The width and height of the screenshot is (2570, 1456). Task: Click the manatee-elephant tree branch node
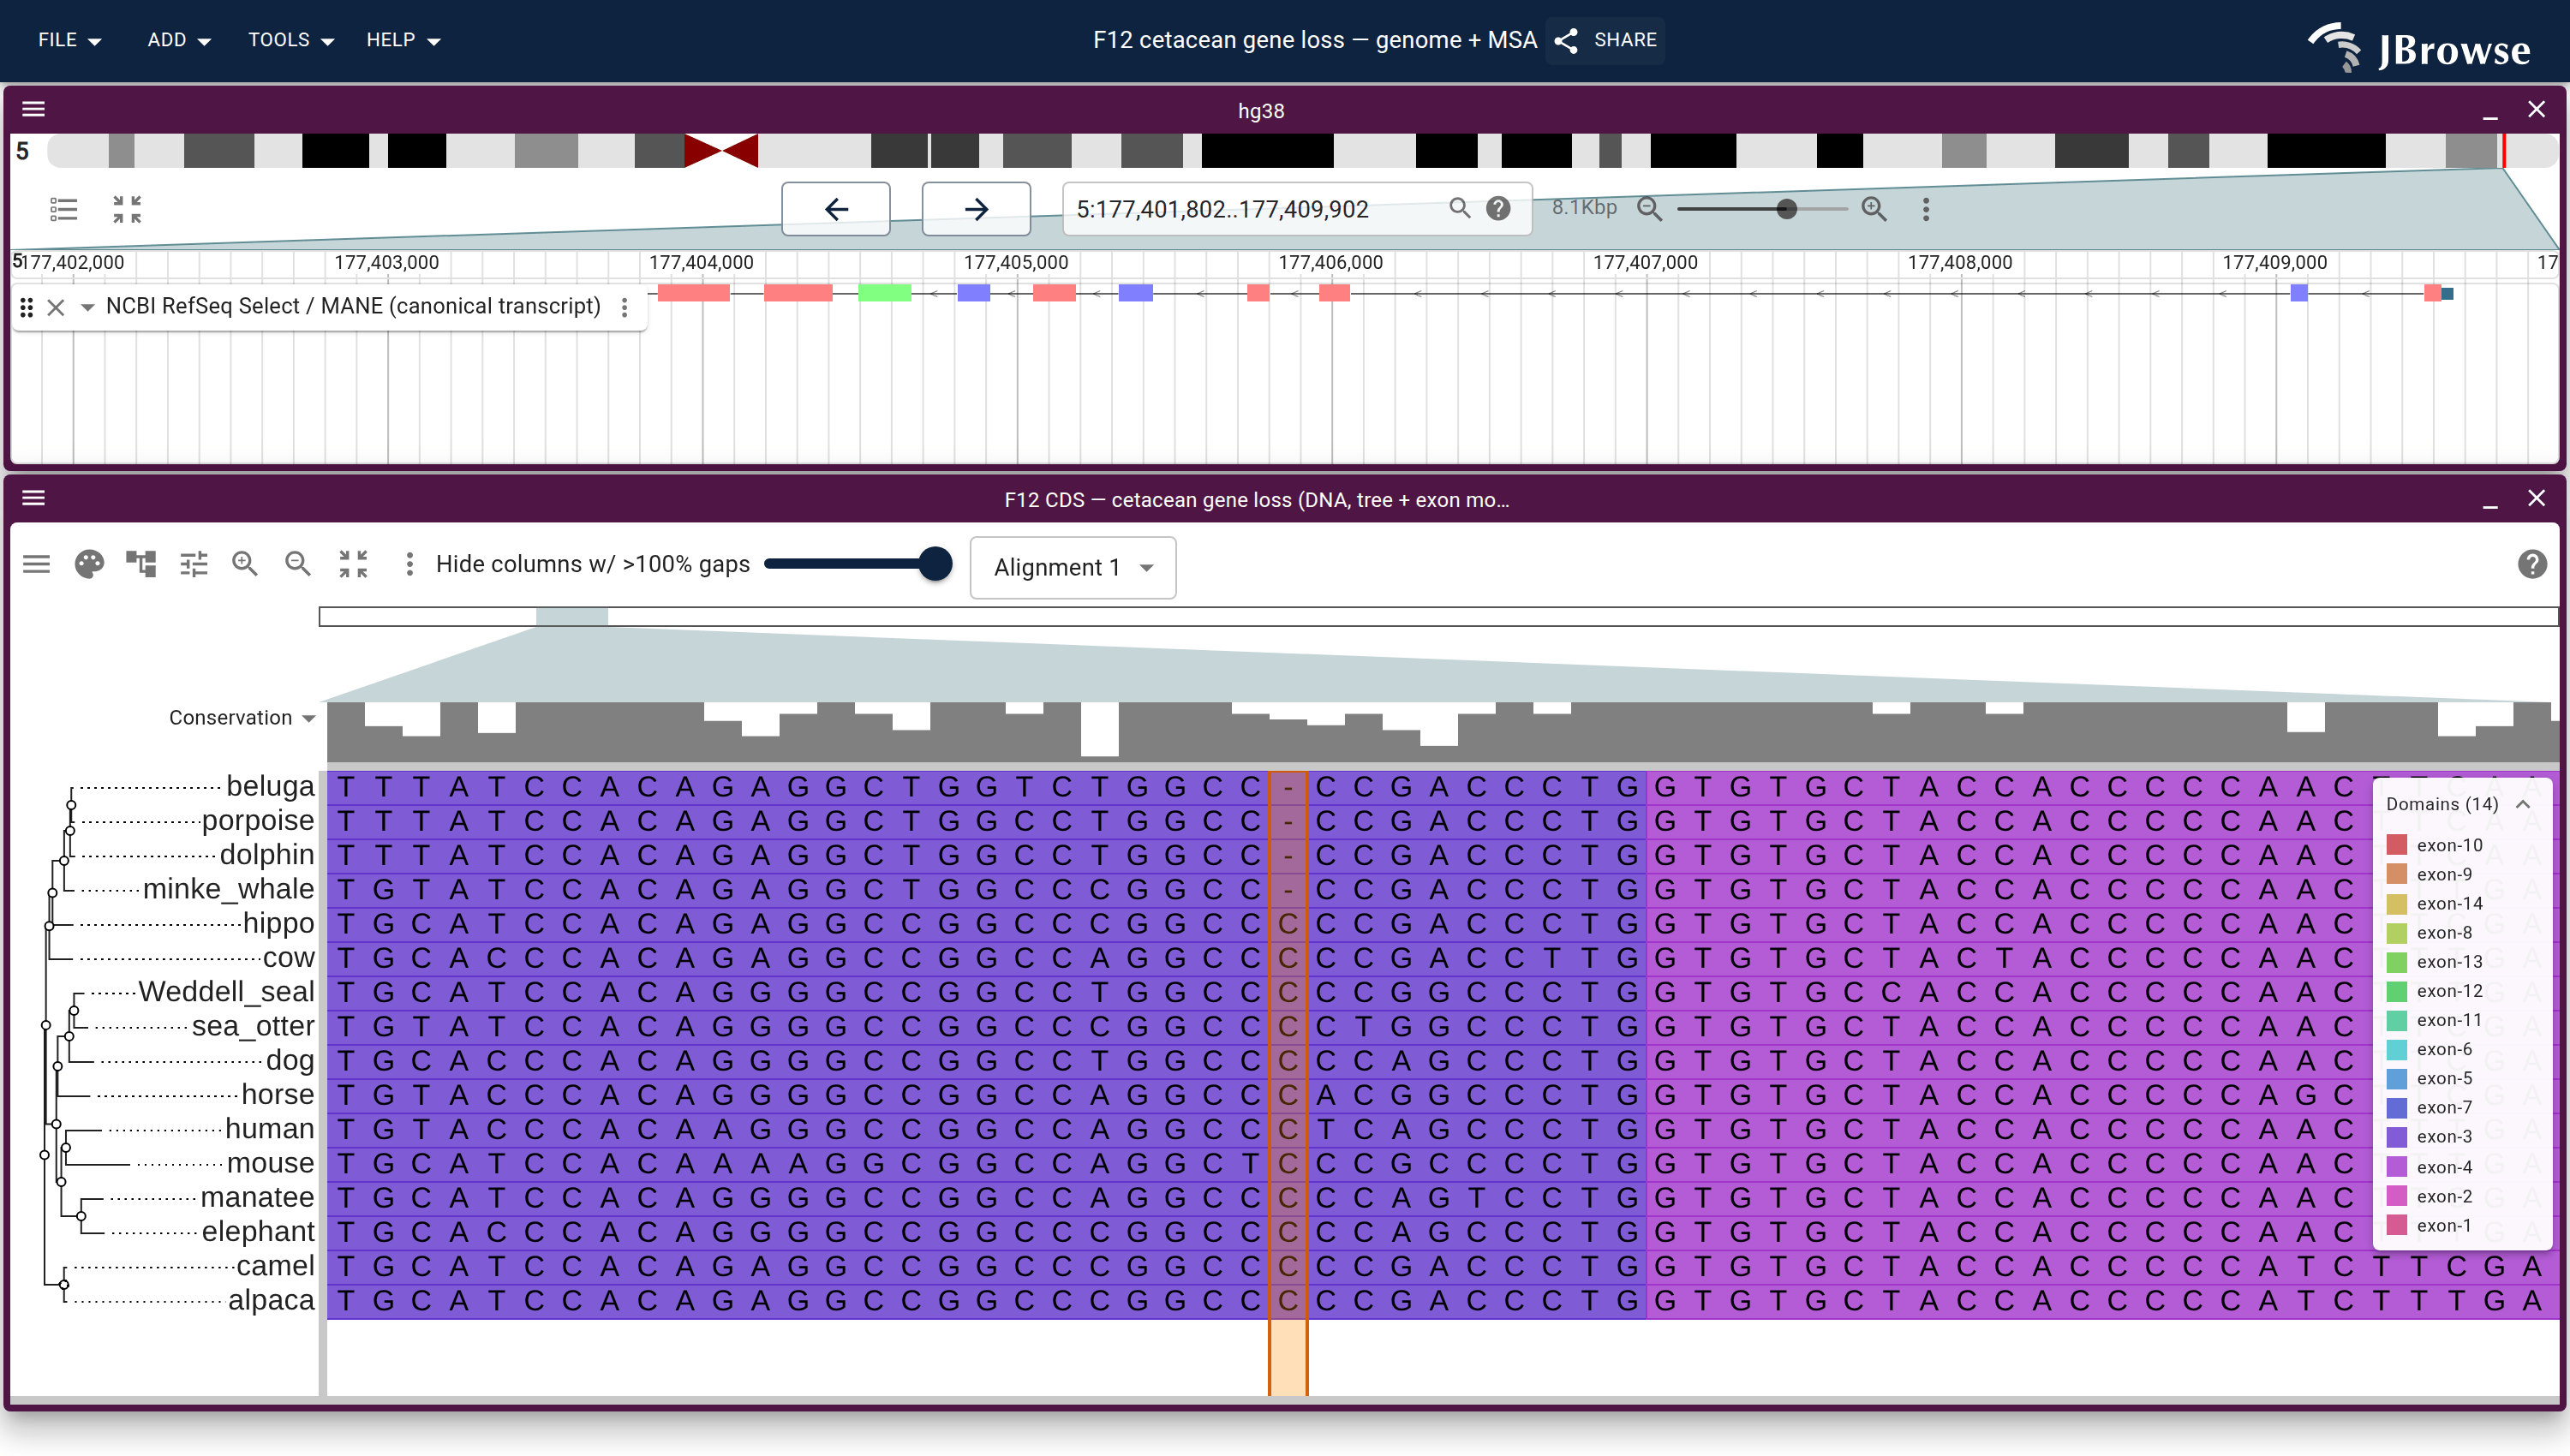82,1216
